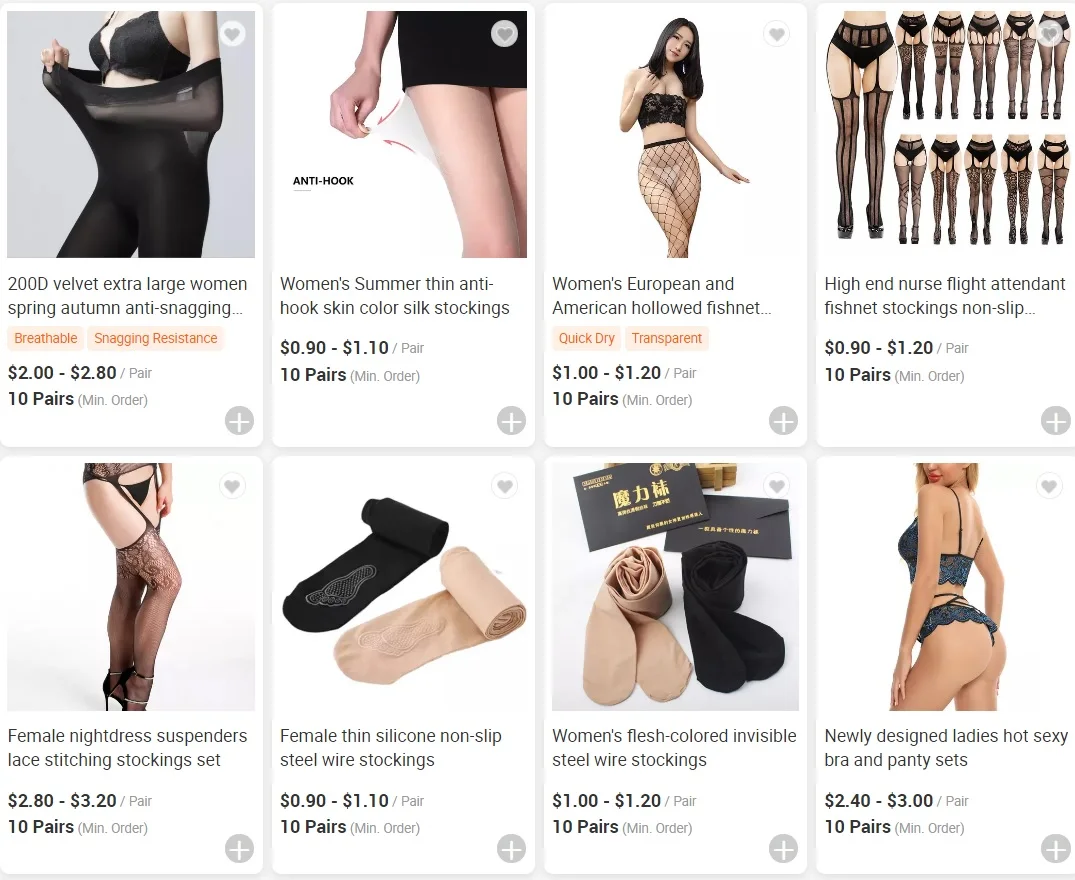This screenshot has height=880, width=1075.
Task: Select the Quick Dry tag
Action: pyautogui.click(x=586, y=339)
